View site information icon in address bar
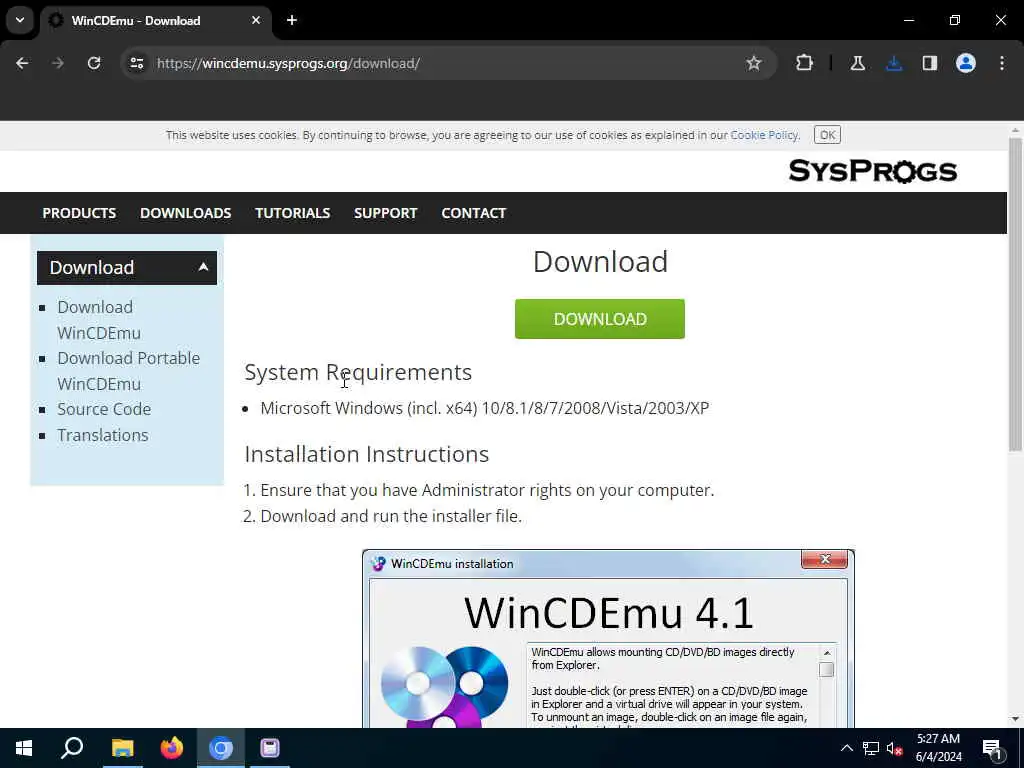1024x768 pixels. [x=136, y=63]
